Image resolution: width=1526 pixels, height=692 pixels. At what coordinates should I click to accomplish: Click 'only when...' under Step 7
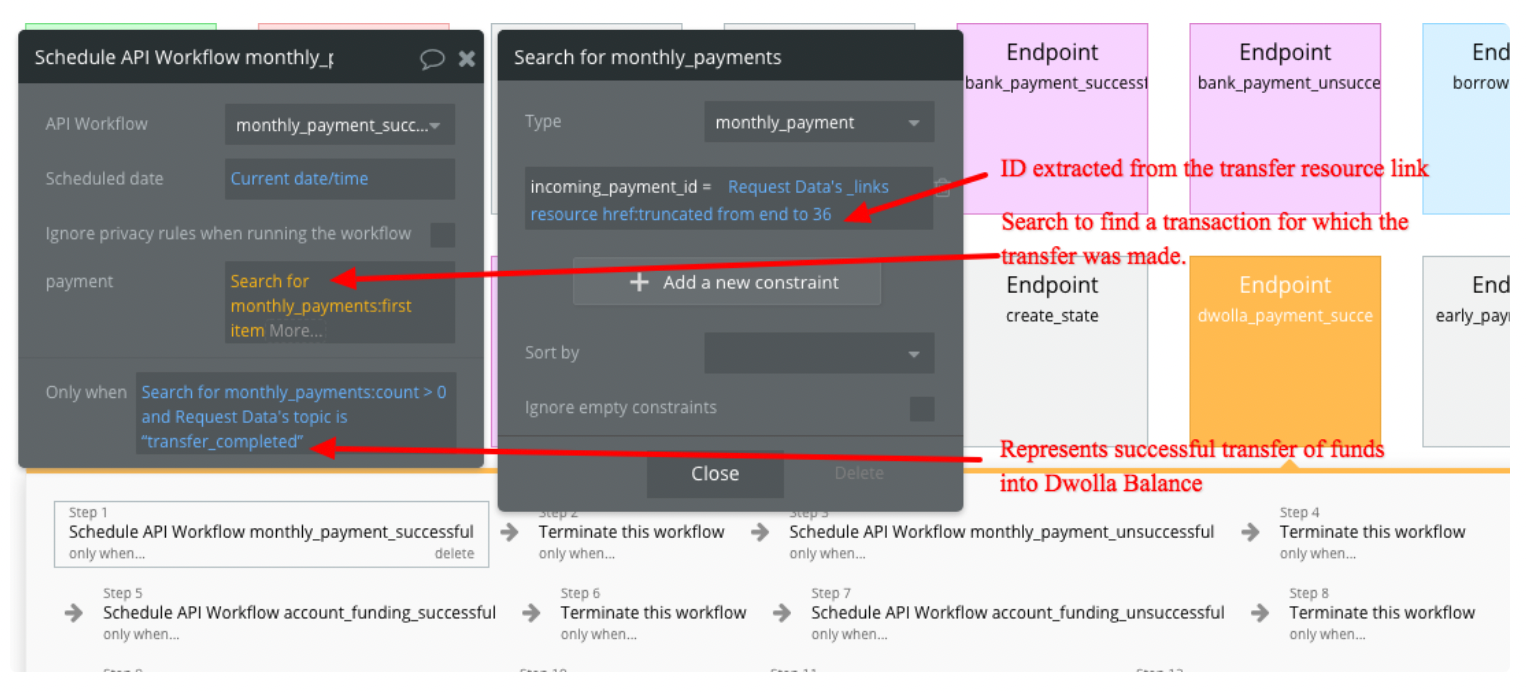tap(849, 634)
